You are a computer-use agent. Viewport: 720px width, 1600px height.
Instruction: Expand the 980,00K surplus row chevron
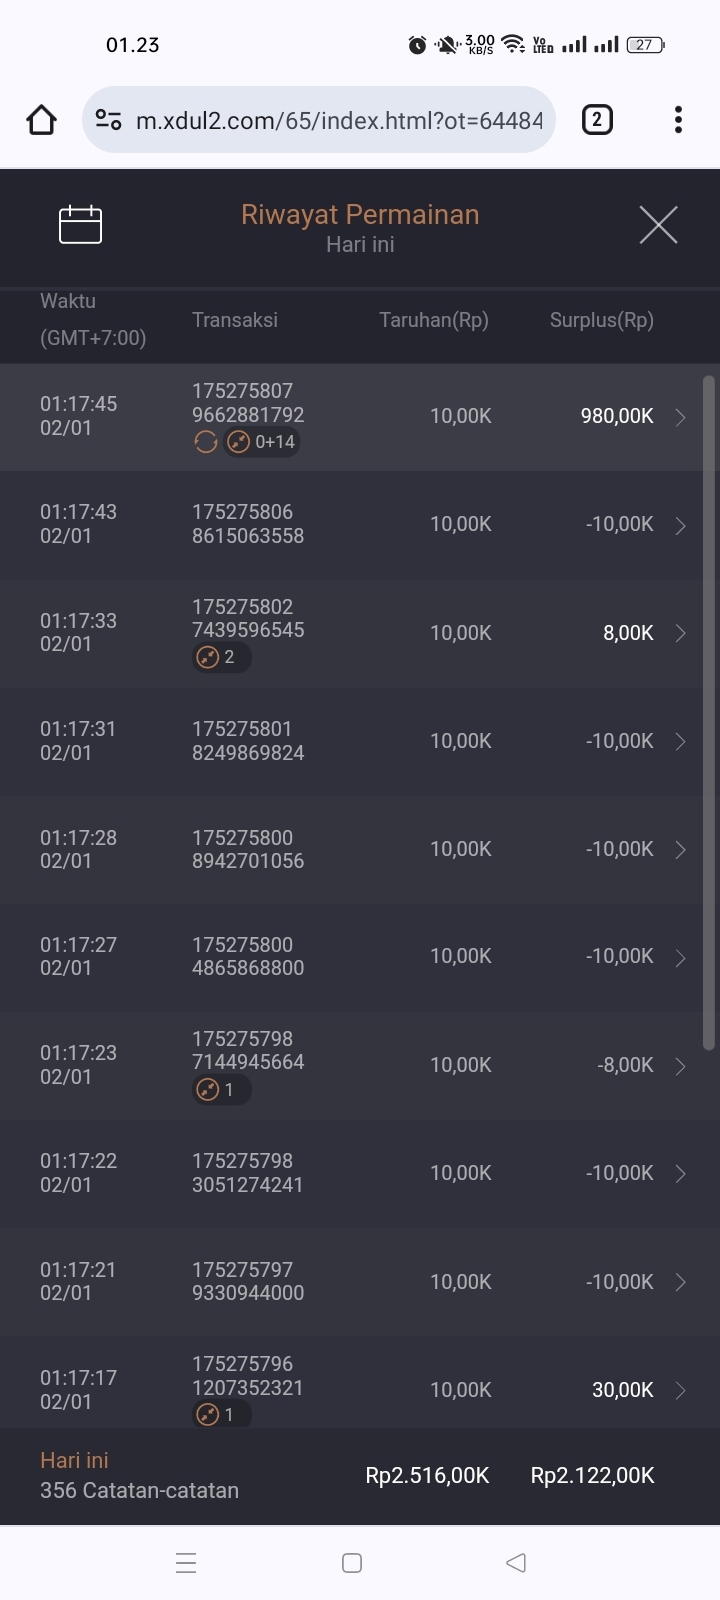coord(680,417)
